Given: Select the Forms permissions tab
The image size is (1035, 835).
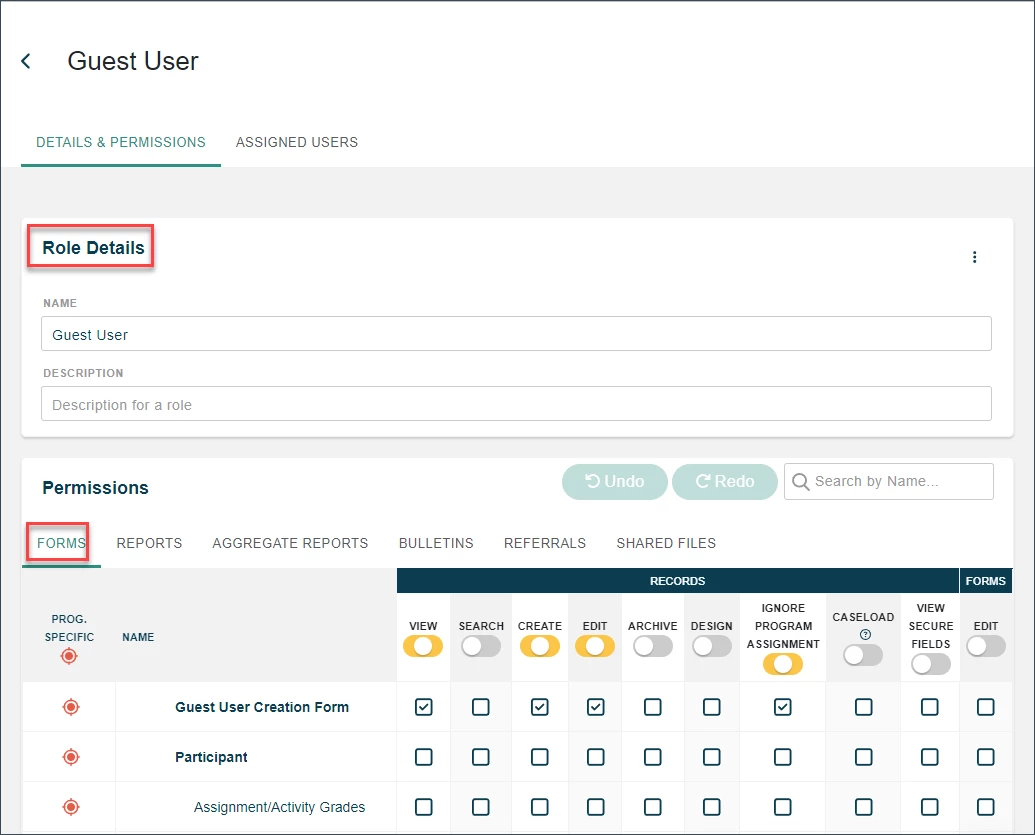Looking at the screenshot, I should (x=61, y=543).
